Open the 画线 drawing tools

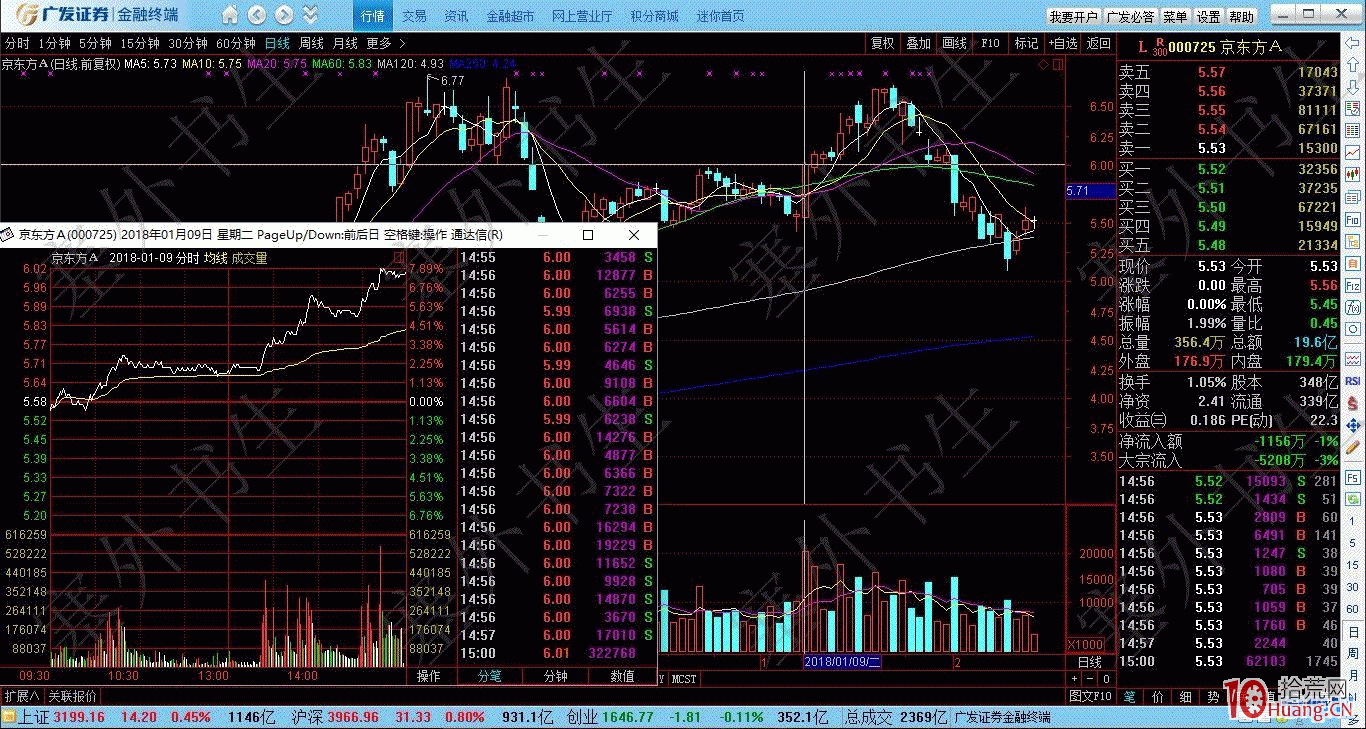coord(955,43)
